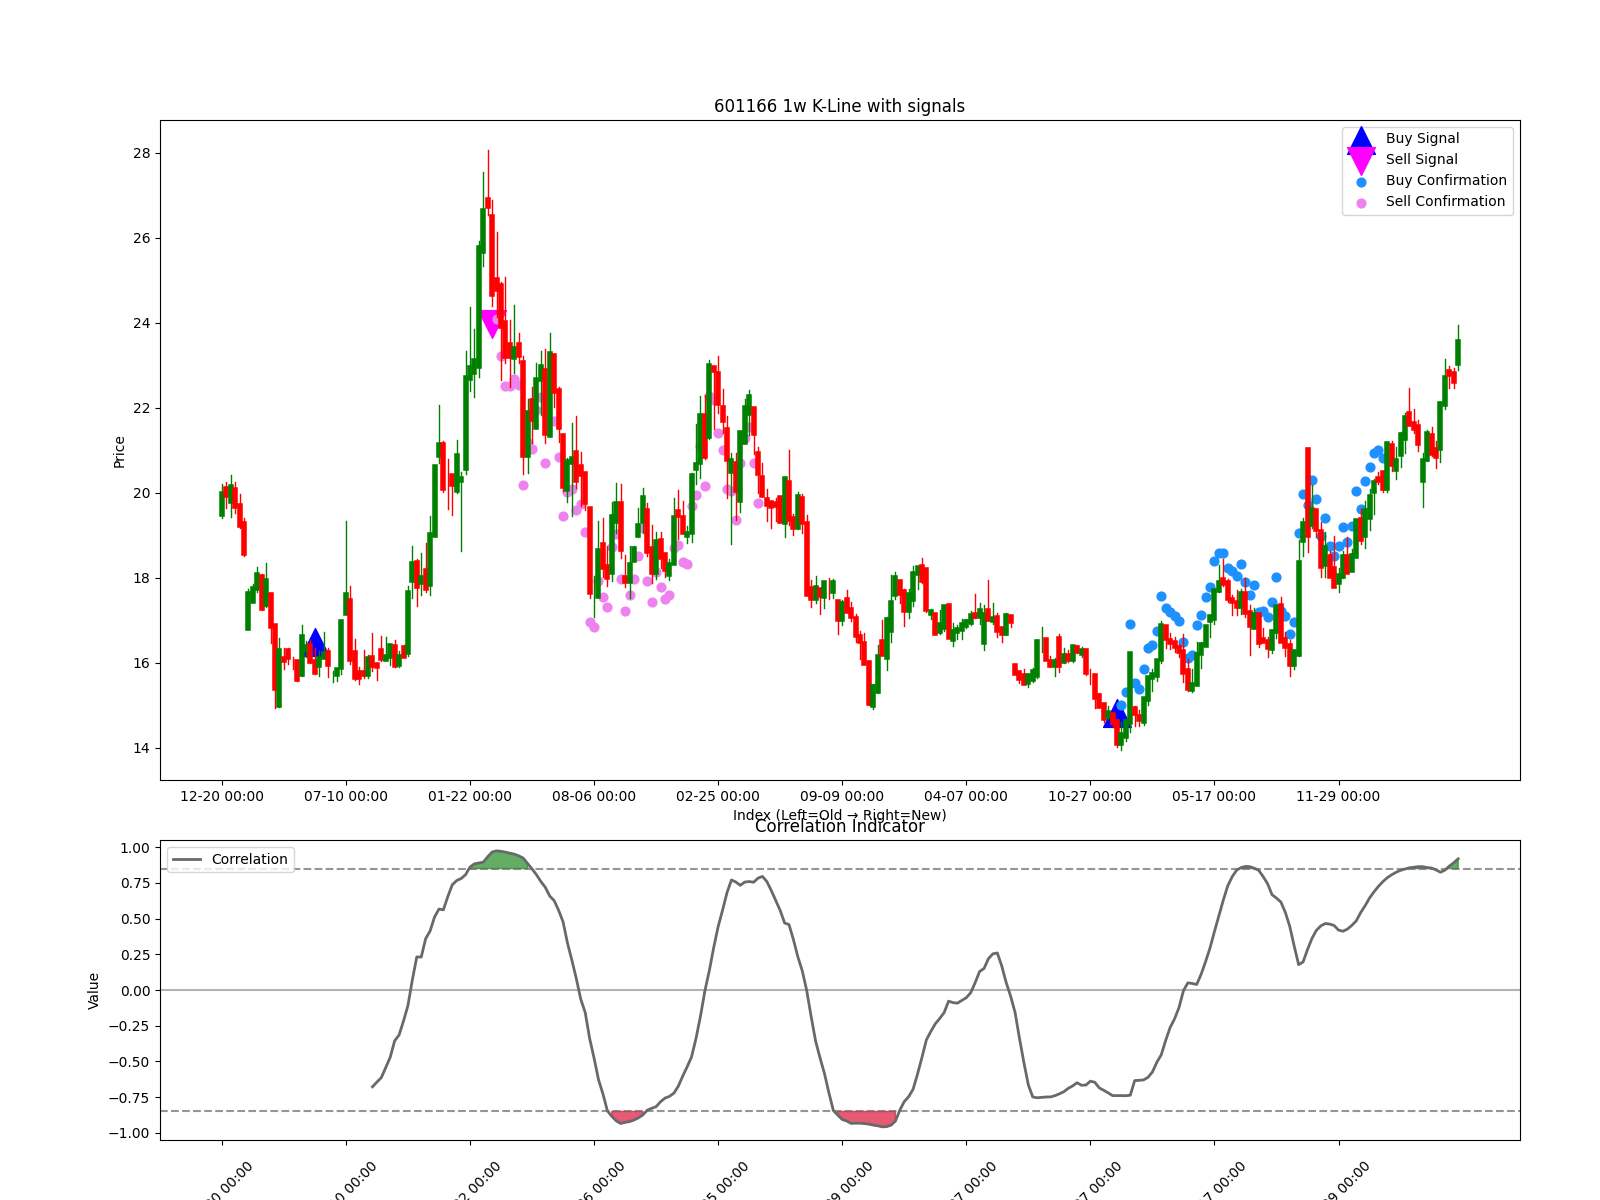This screenshot has height=1200, width=1600.
Task: Click the red shaded correlation trough above 08-06
Action: (x=627, y=1116)
